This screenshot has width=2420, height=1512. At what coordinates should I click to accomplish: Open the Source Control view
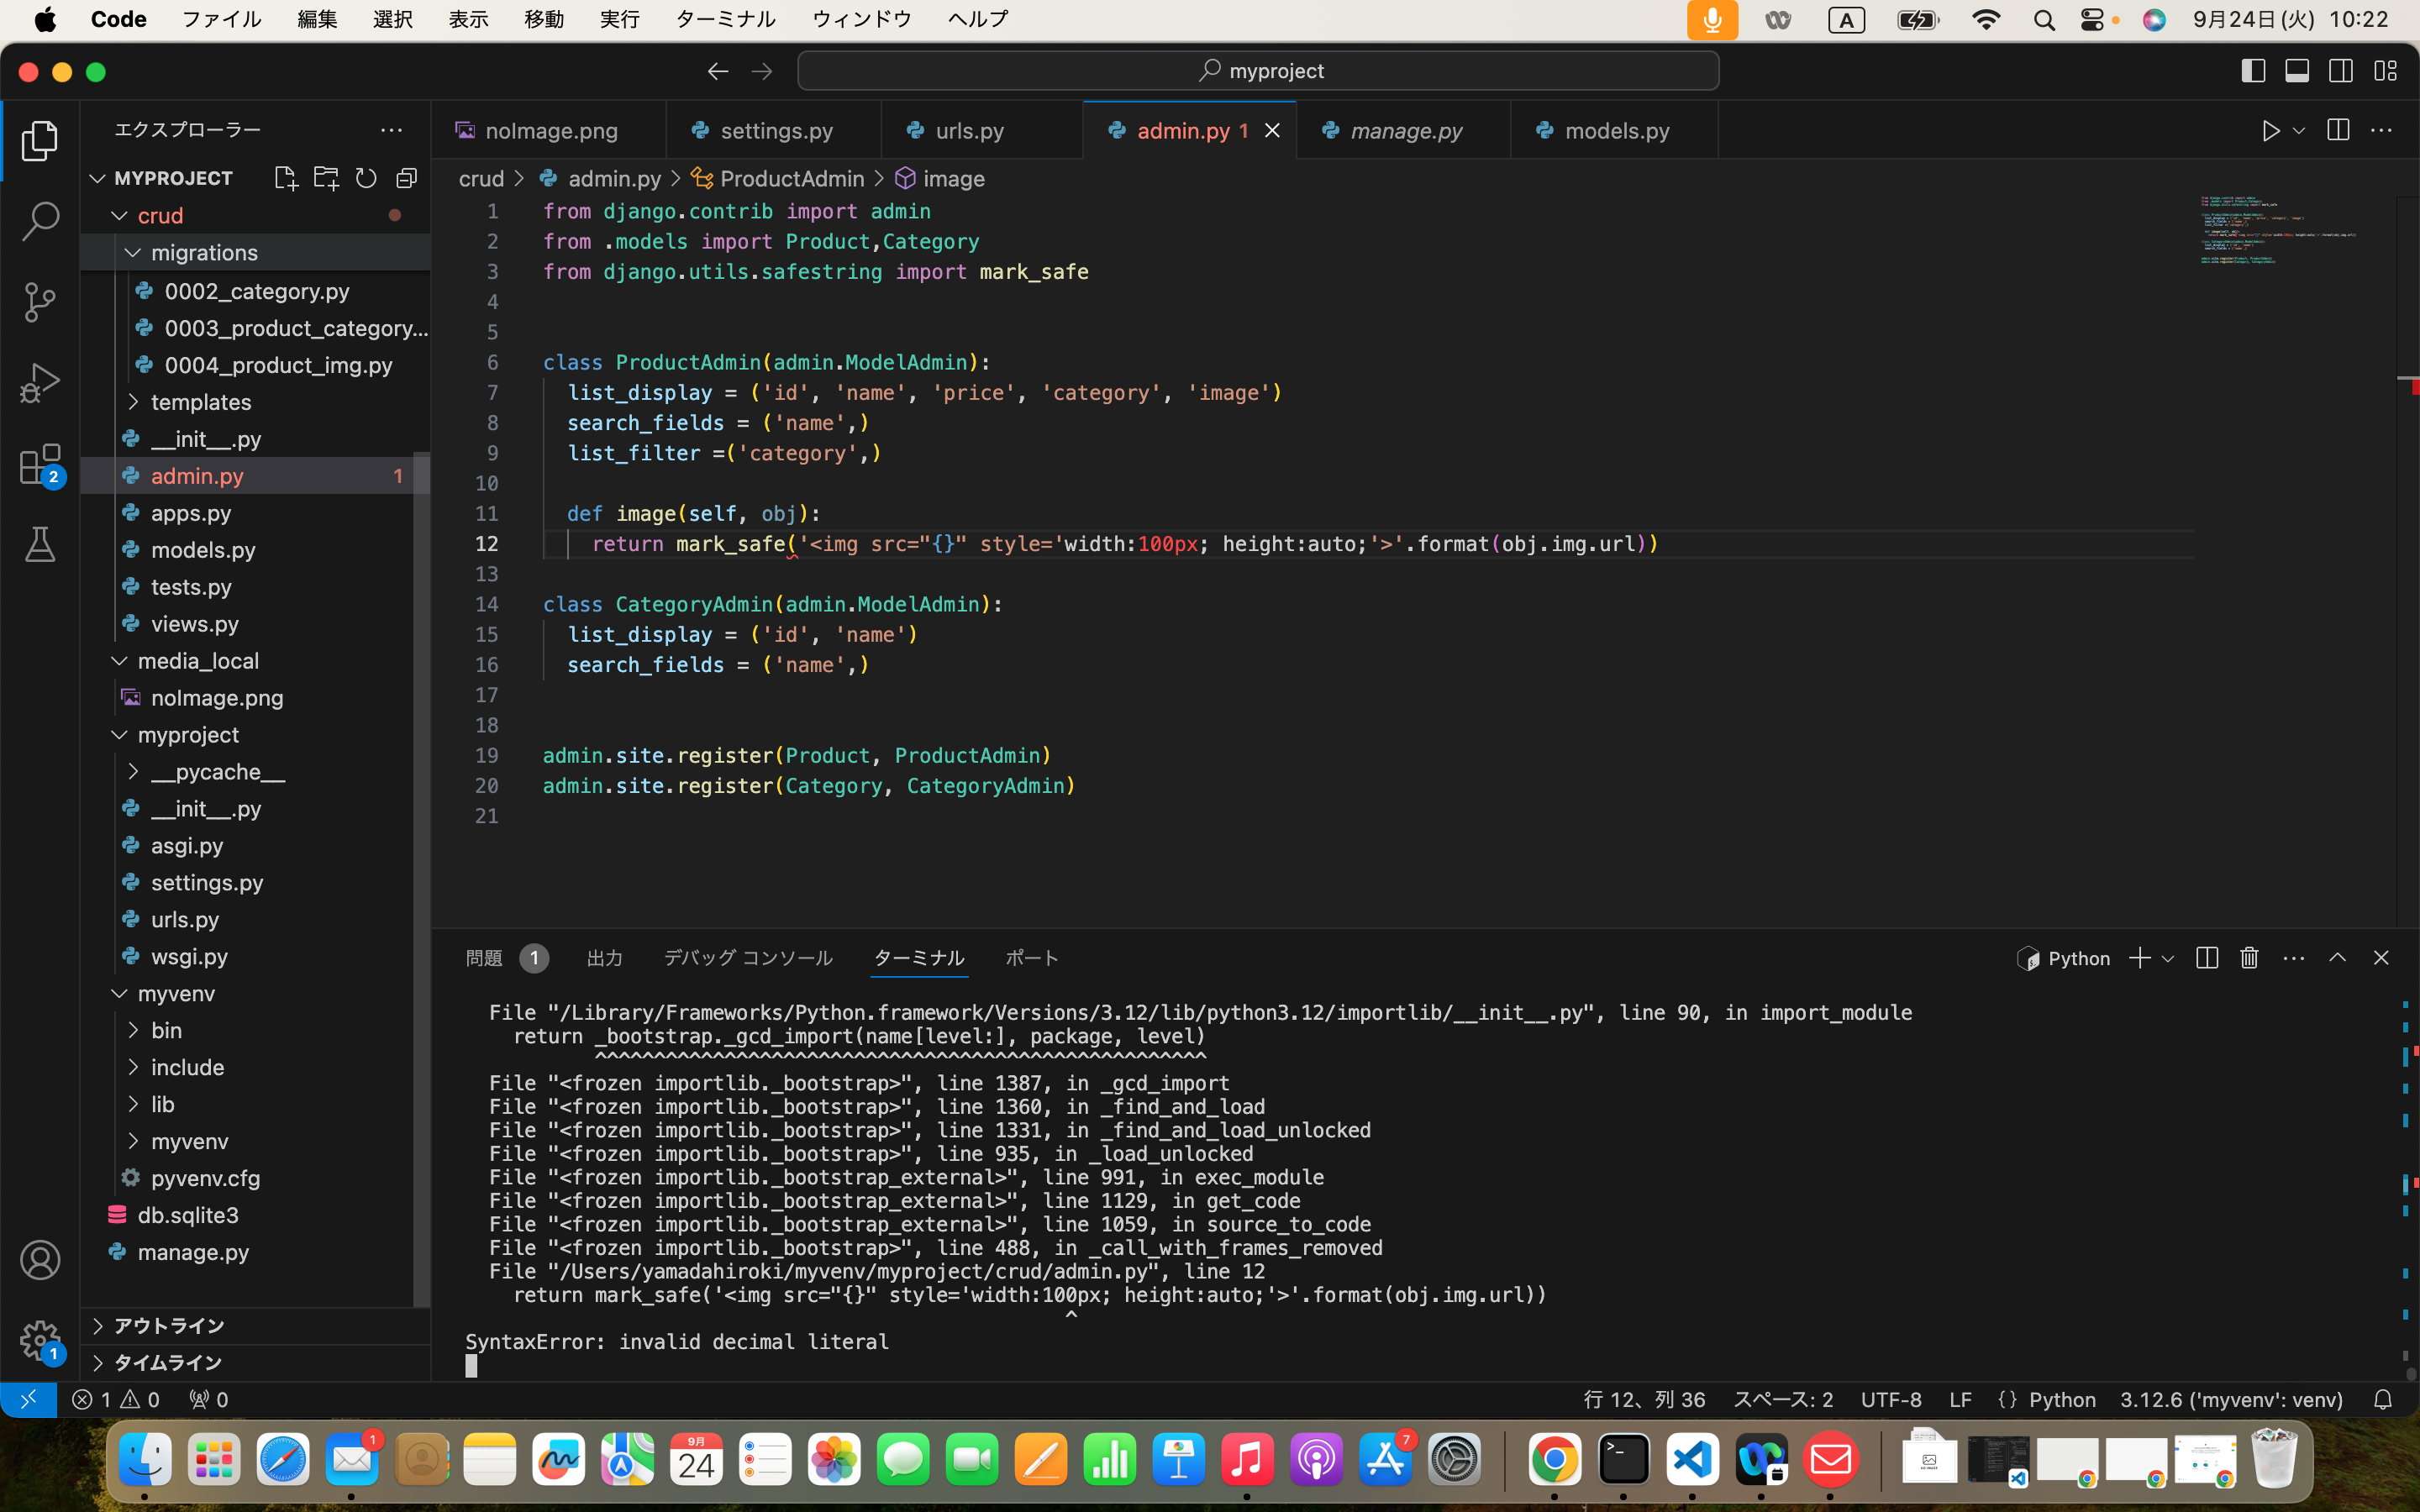point(40,302)
